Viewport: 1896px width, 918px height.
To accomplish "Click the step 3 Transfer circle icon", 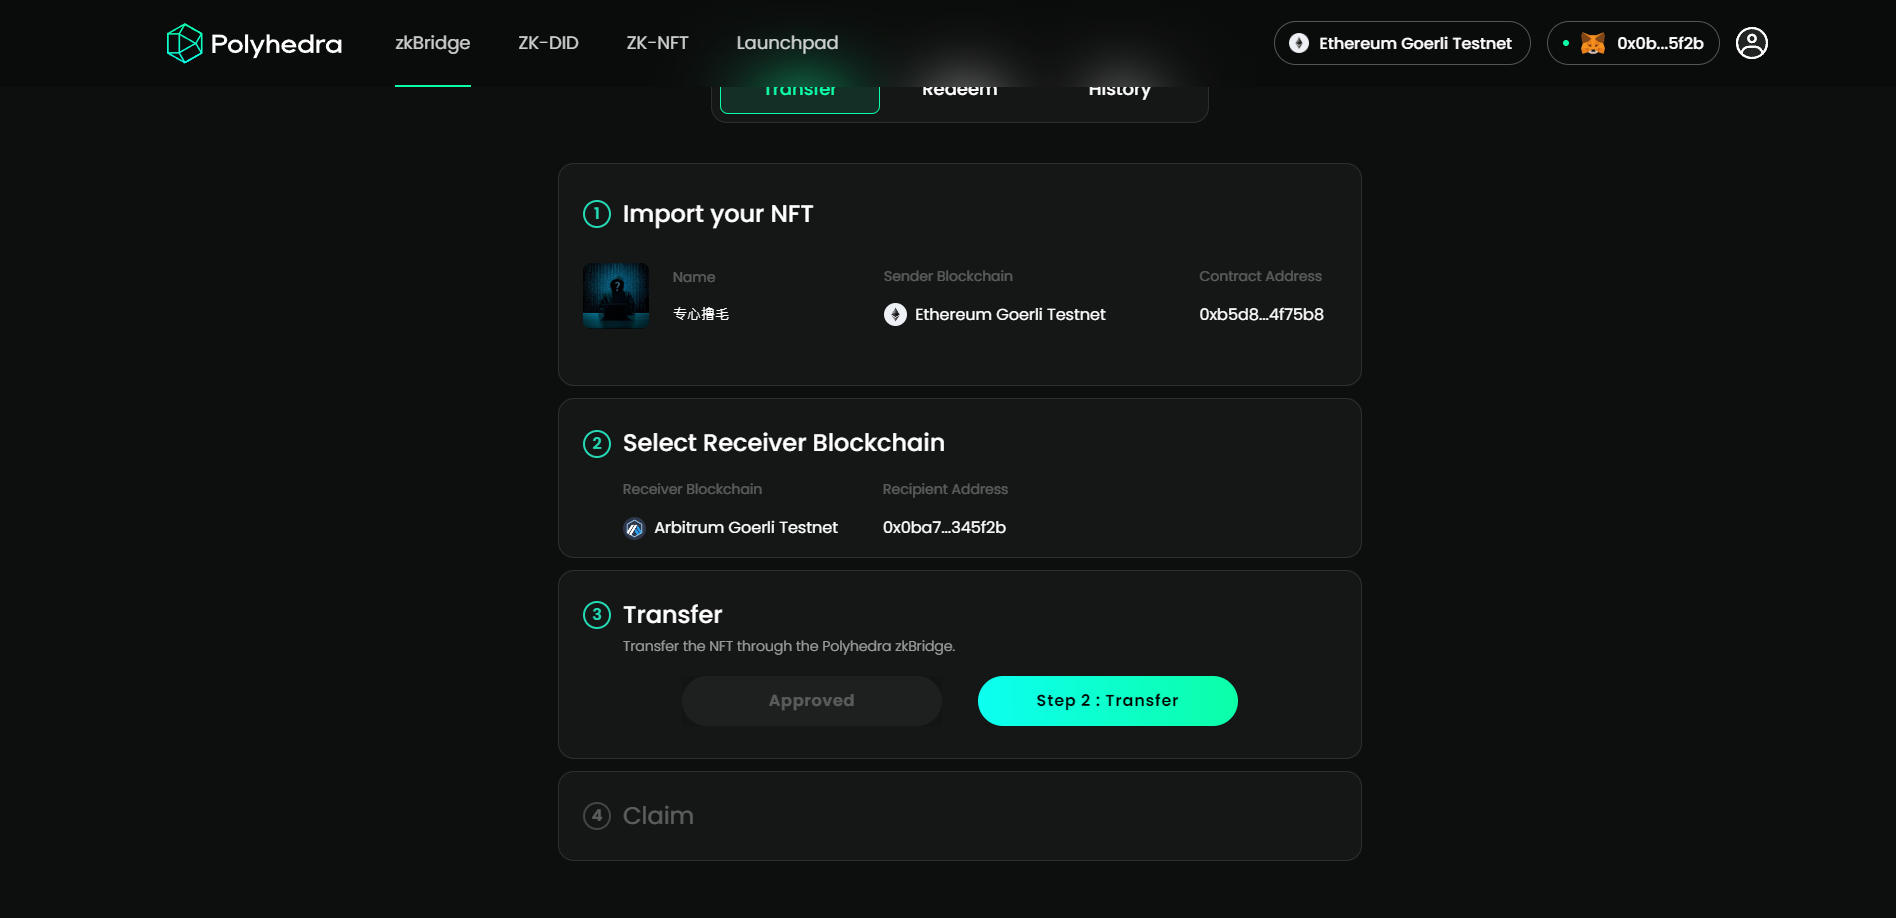I will (597, 614).
